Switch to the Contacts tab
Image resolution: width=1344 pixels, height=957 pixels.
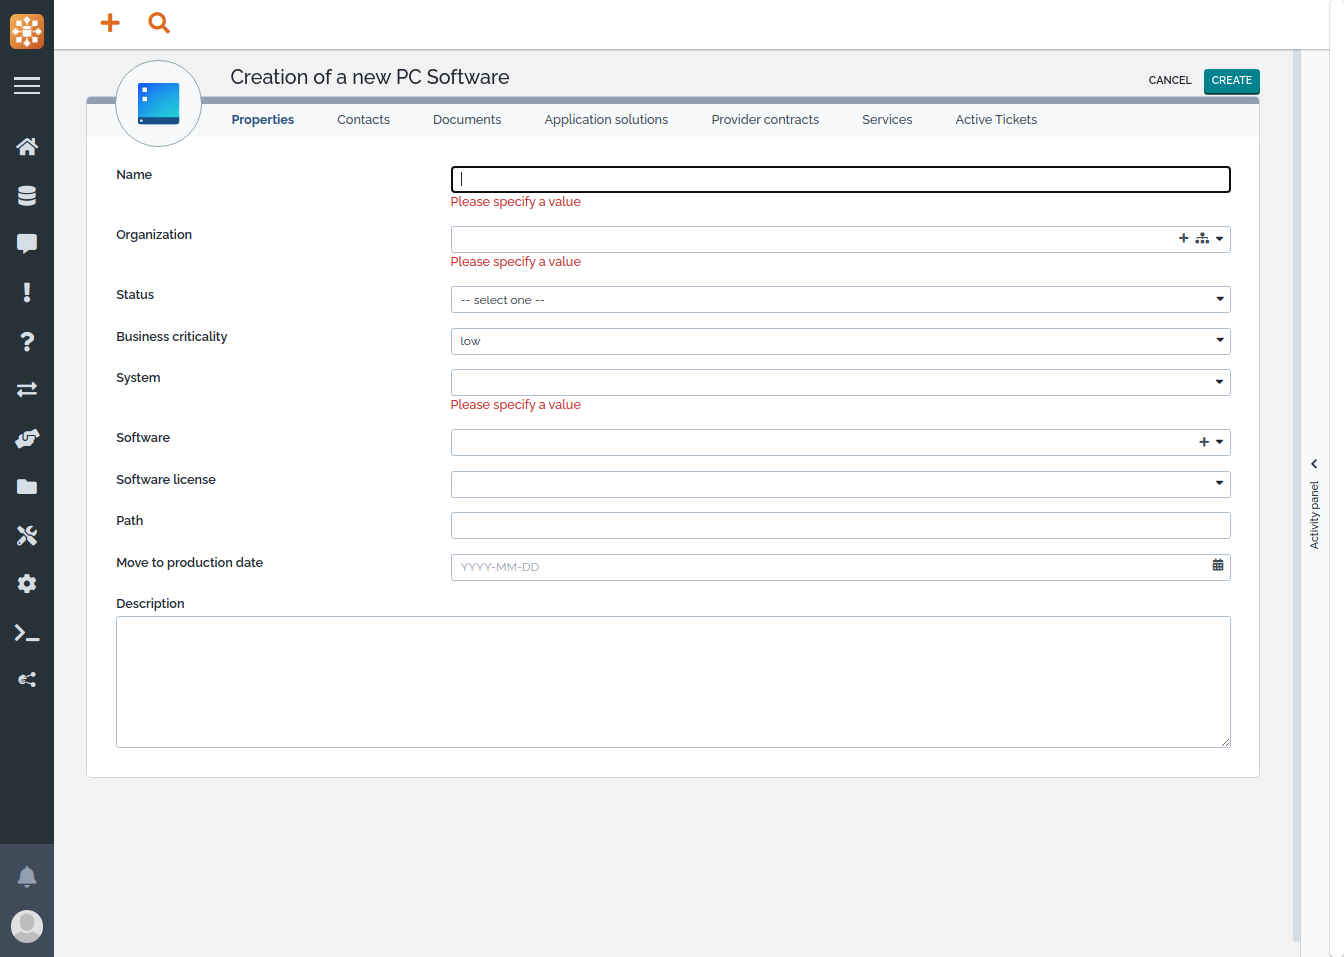point(363,120)
